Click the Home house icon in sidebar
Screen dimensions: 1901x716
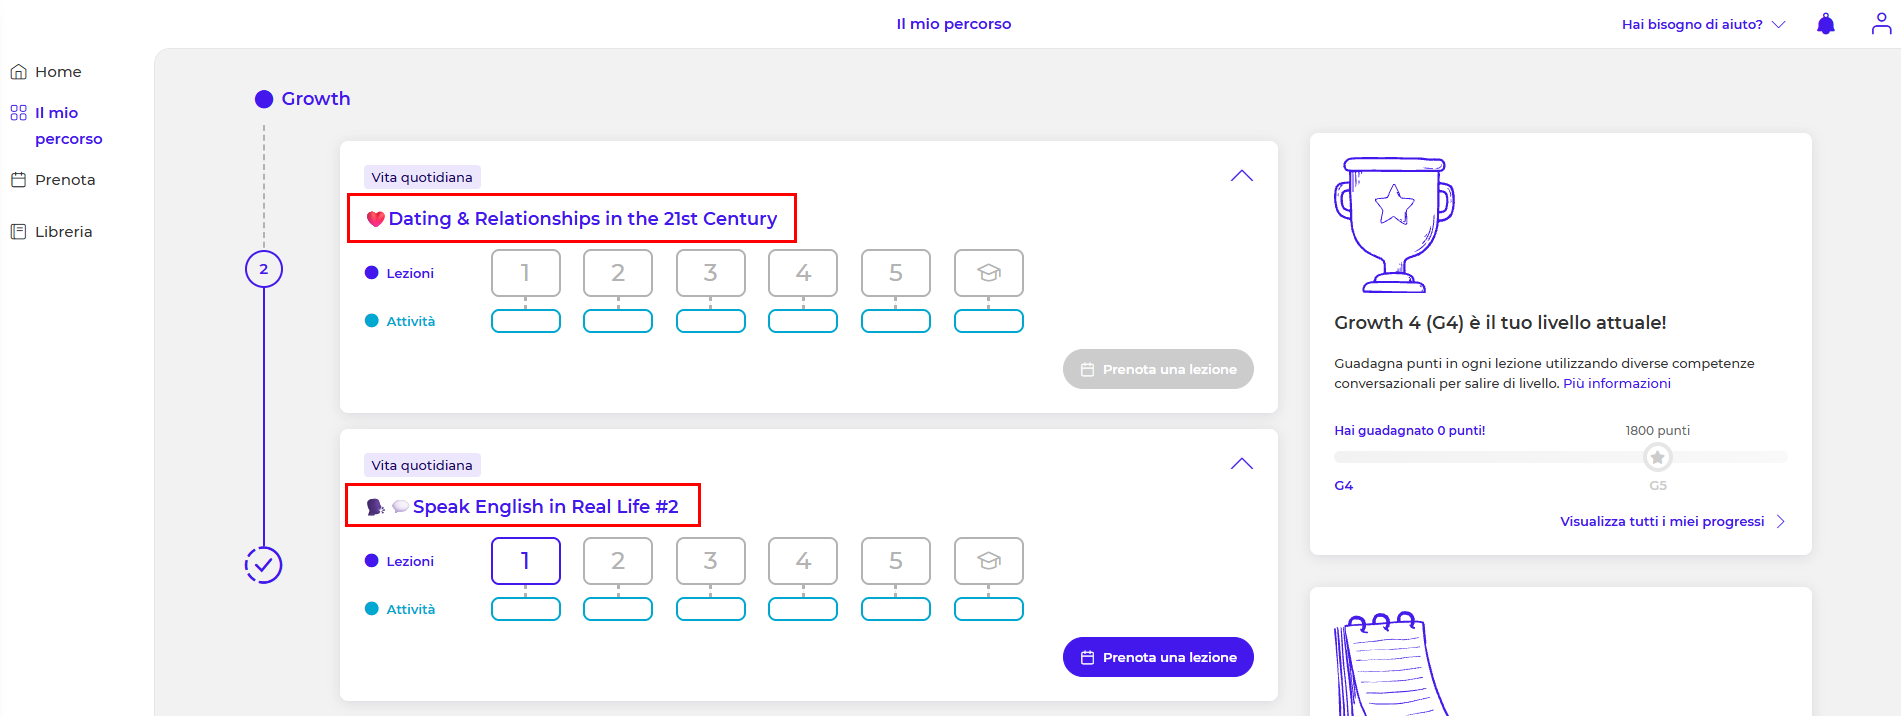tap(18, 72)
